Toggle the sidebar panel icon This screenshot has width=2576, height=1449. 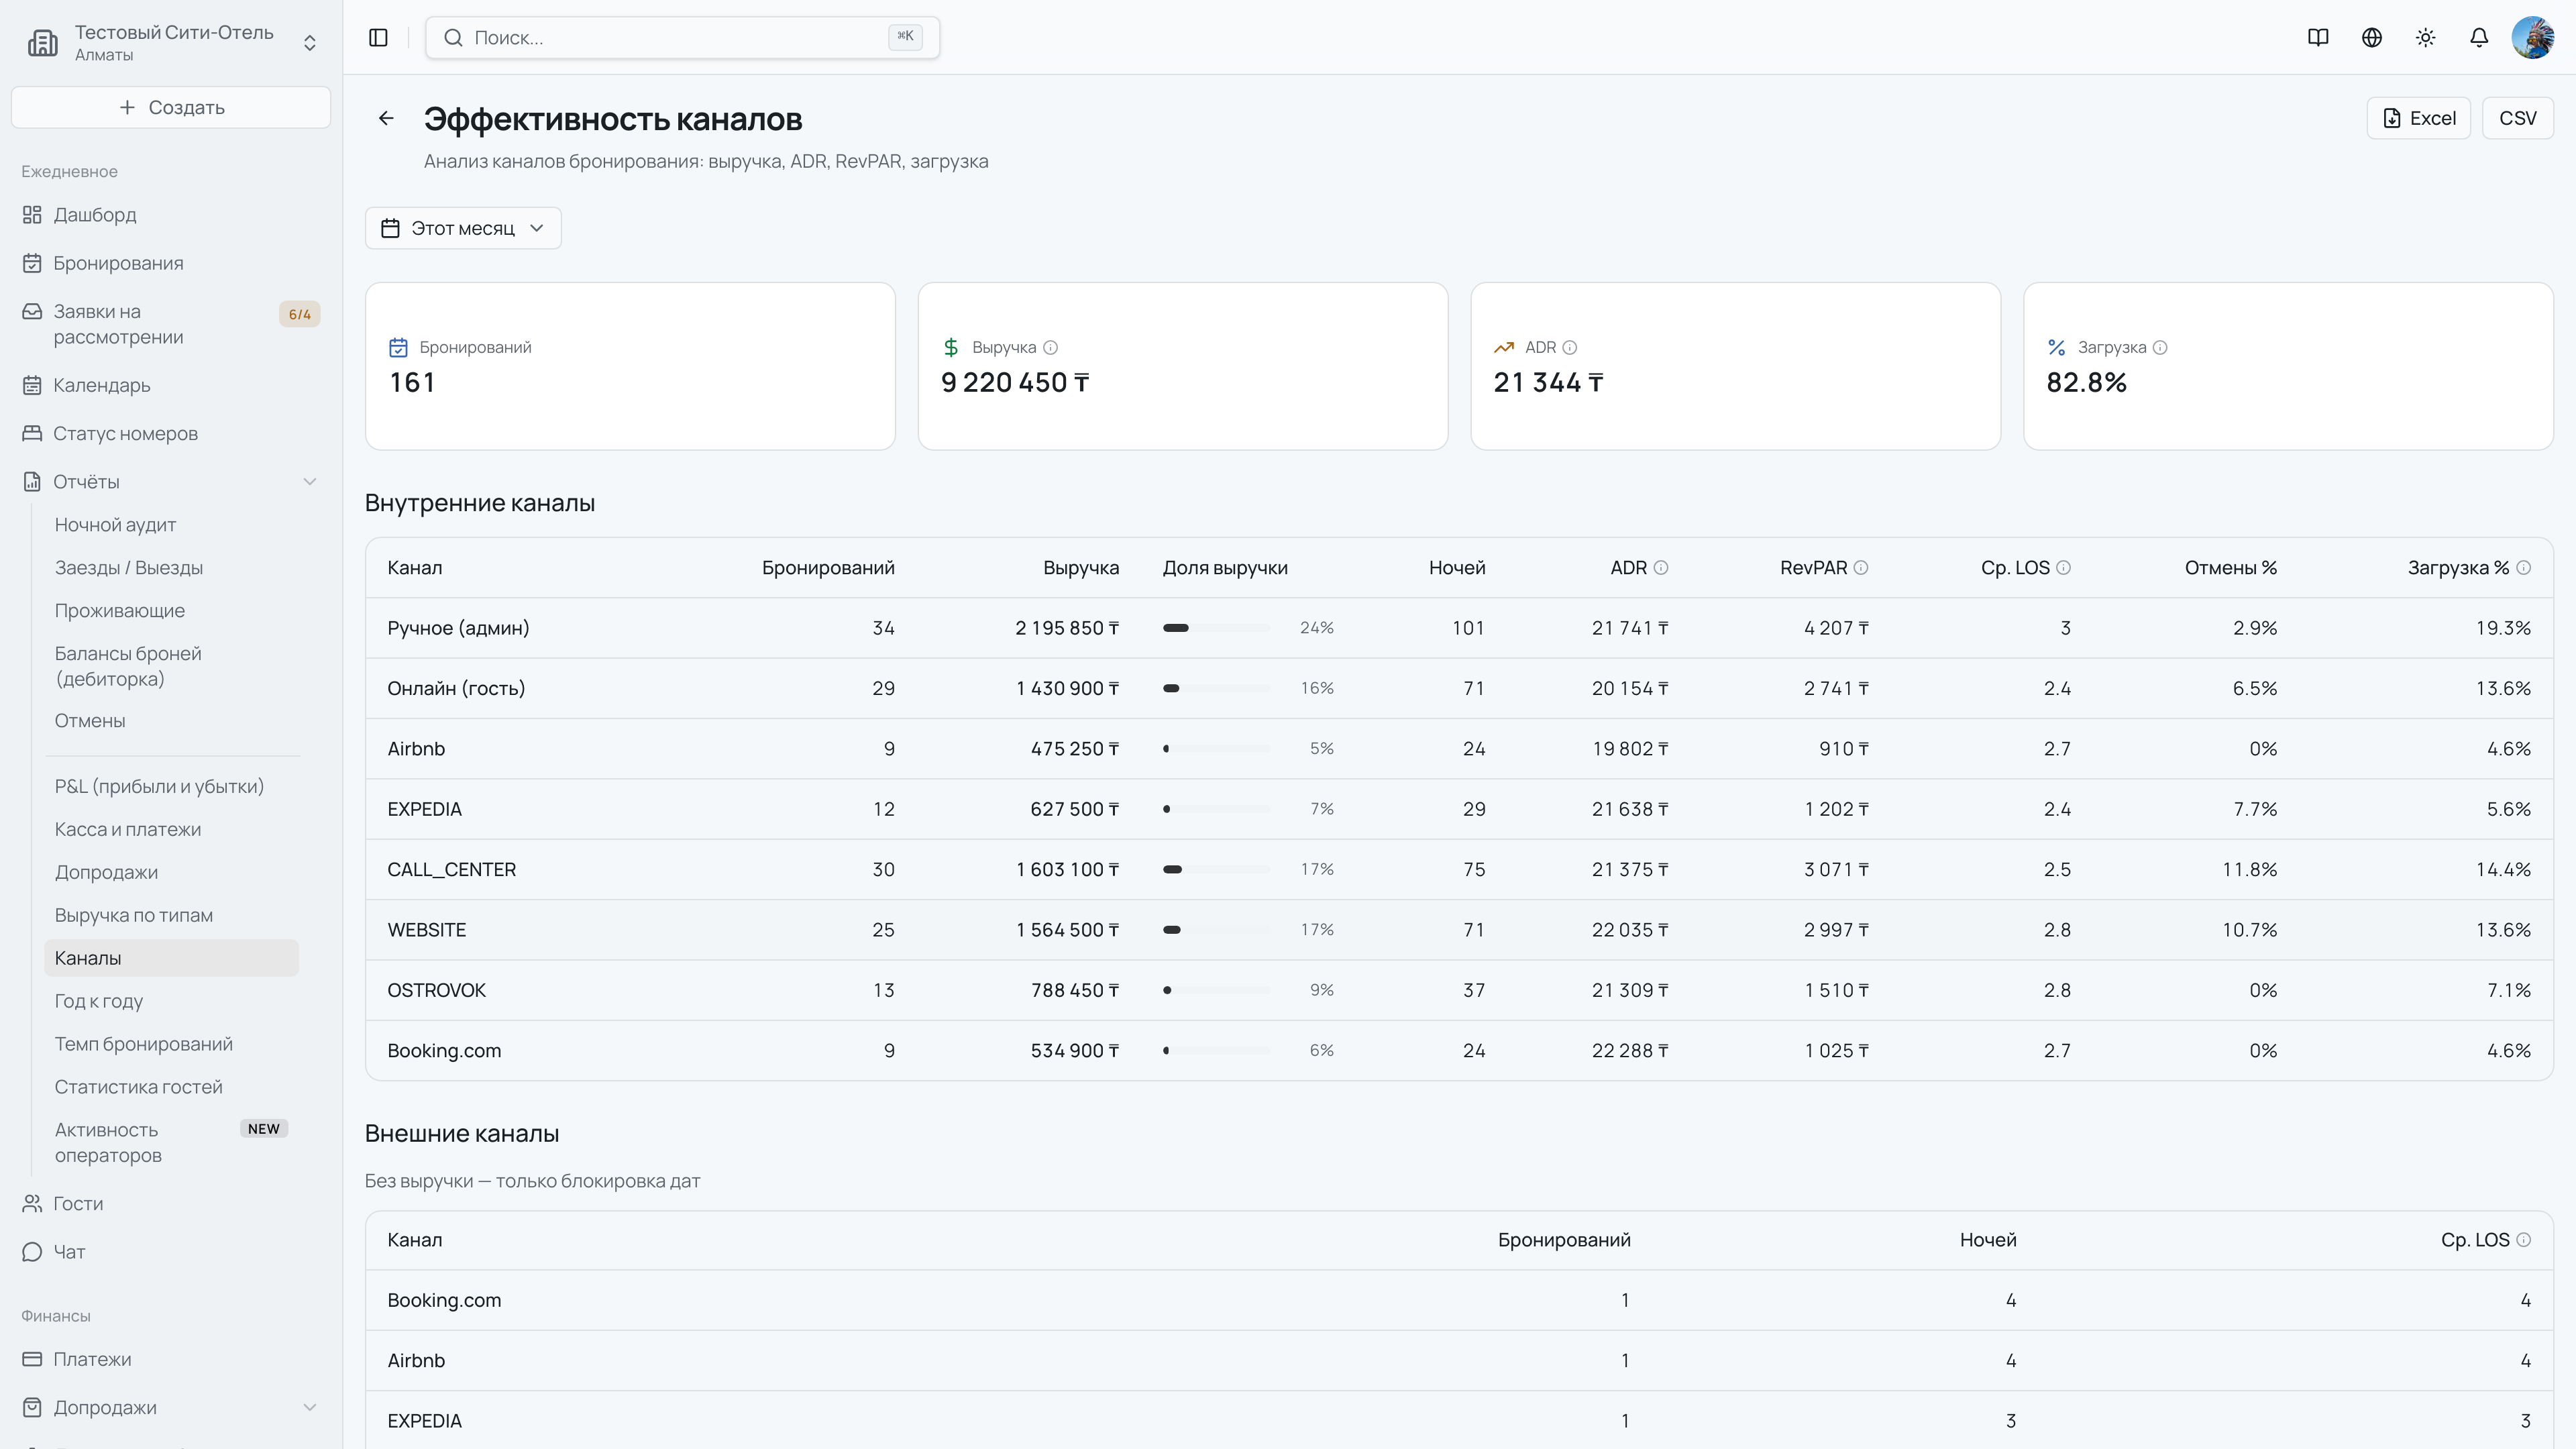coord(378,38)
